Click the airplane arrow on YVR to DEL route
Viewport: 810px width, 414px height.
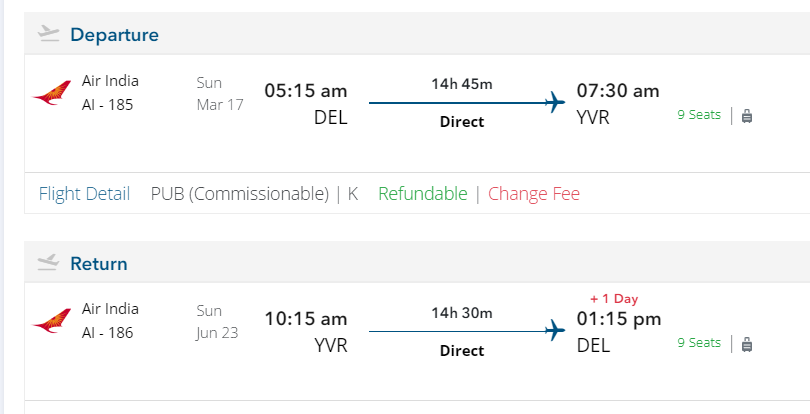pos(556,330)
